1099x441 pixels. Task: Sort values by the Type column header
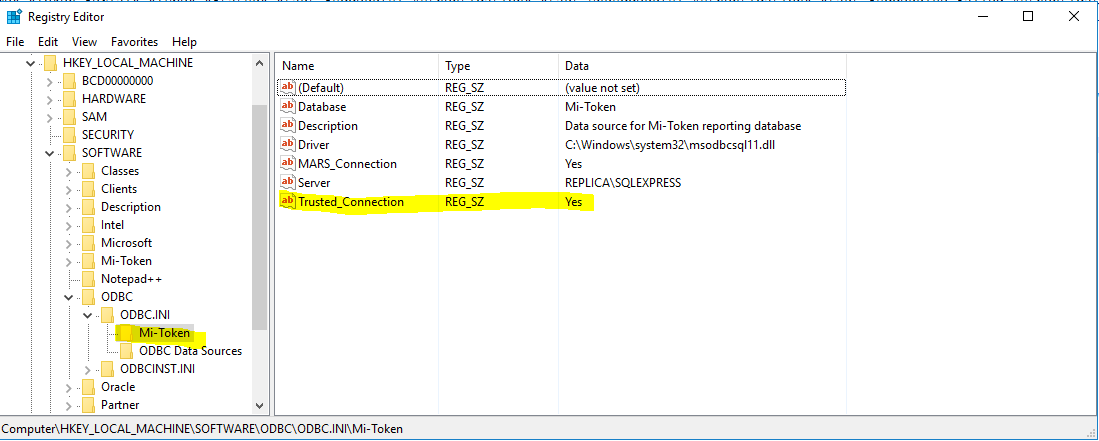499,66
